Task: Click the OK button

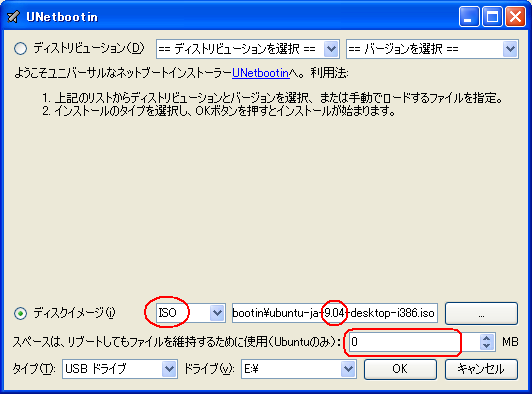Action: click(400, 369)
